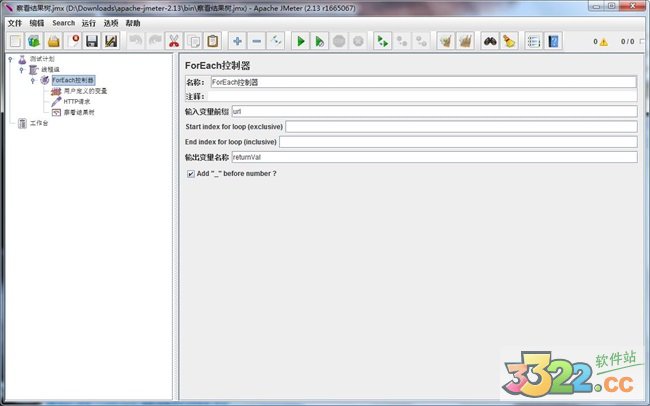Select 工作台 node in tree
Viewport: 650px width, 406px height.
coord(39,123)
